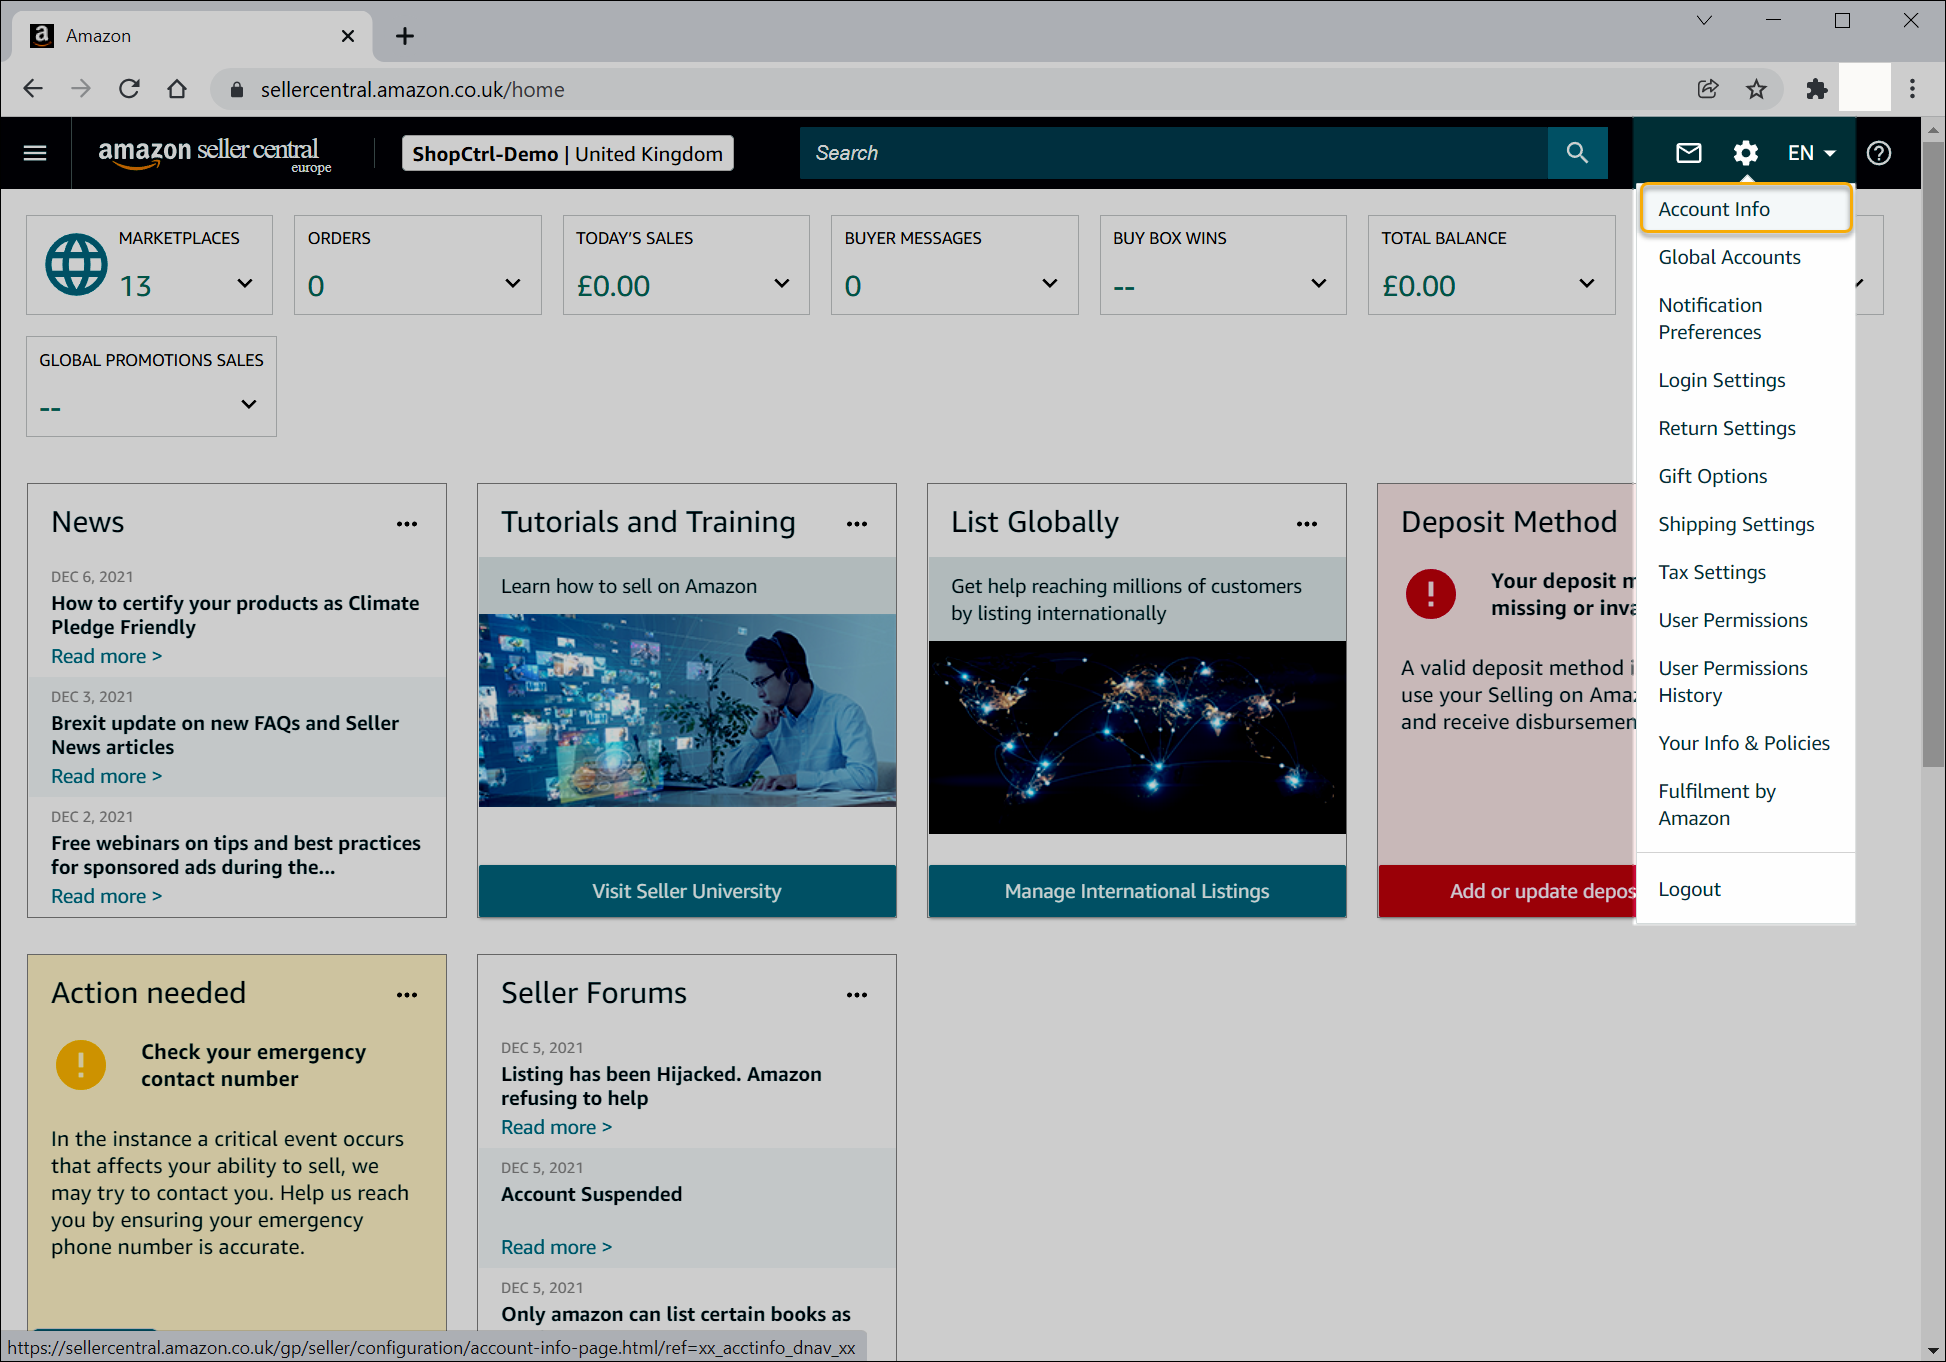Image resolution: width=1946 pixels, height=1362 pixels.
Task: Select Global Accounts menu item
Action: (1729, 257)
